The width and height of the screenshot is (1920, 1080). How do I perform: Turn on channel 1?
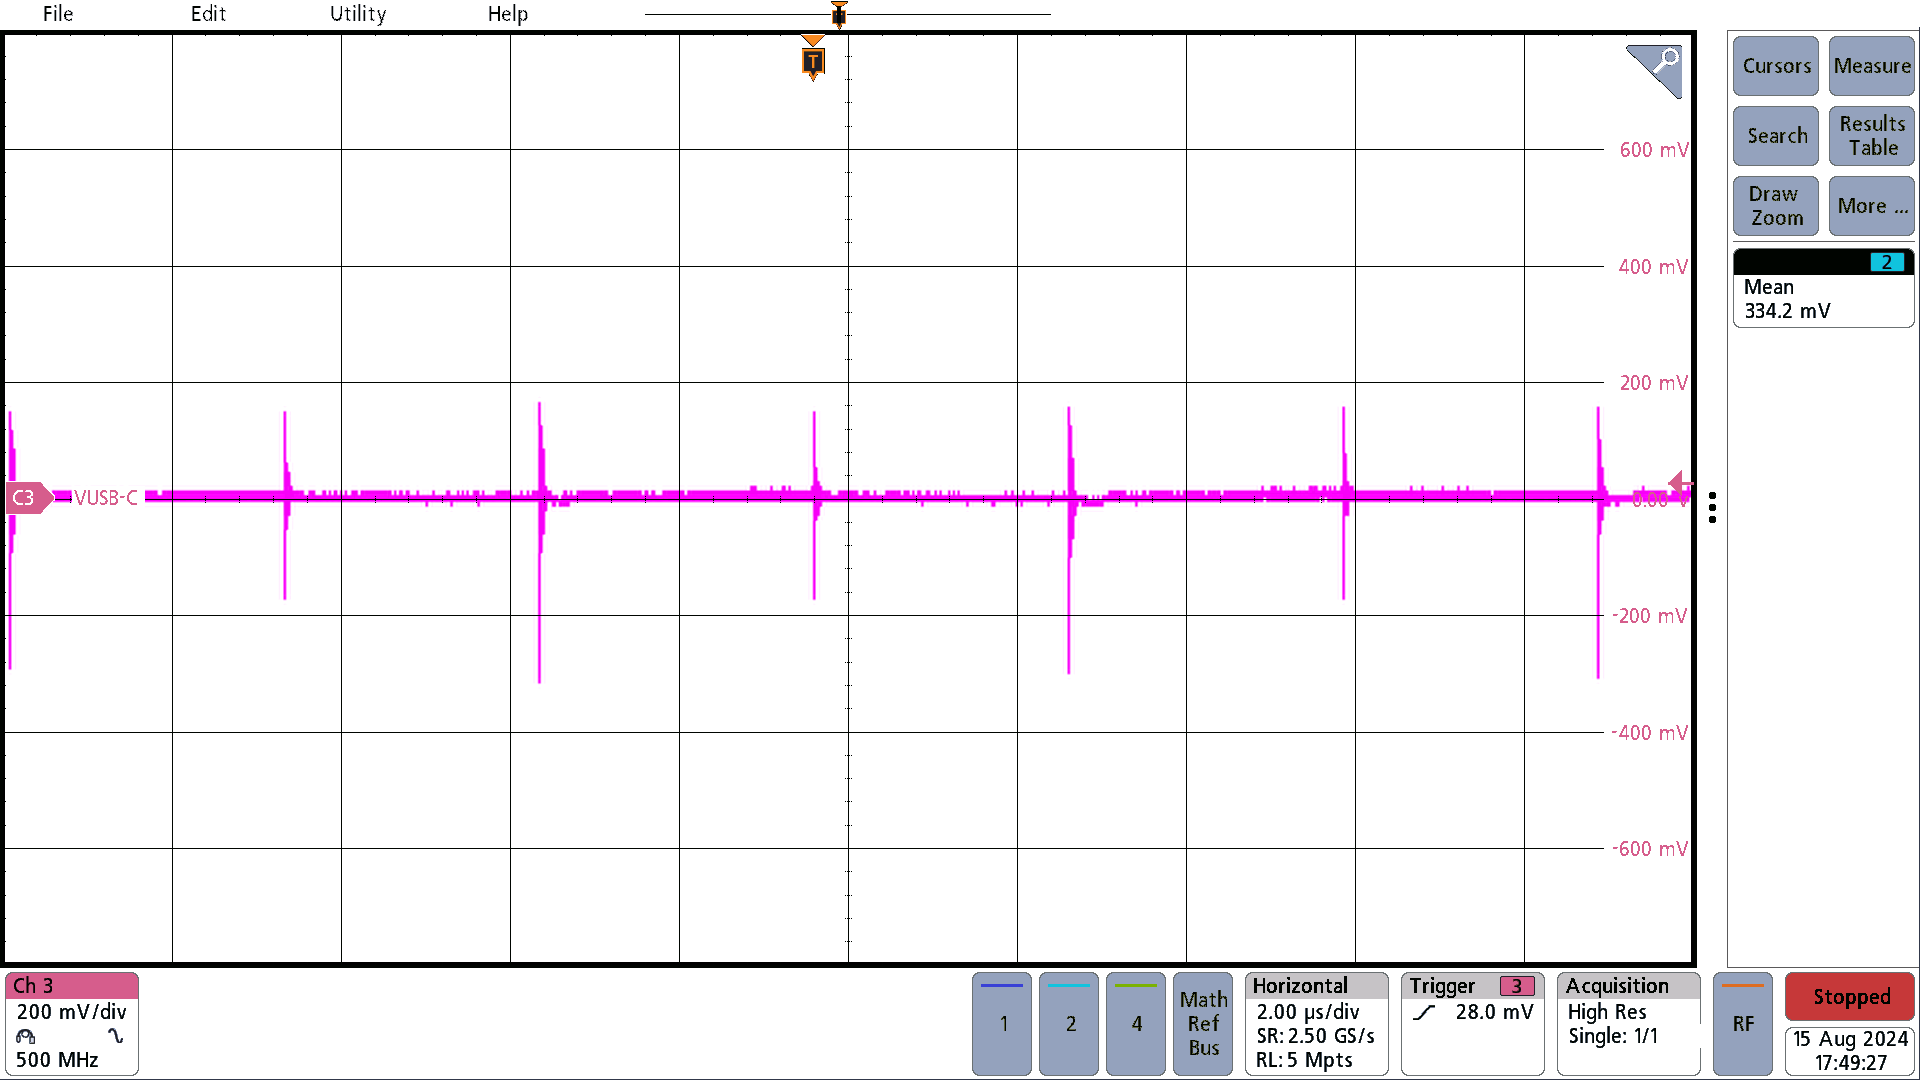(x=1002, y=1024)
